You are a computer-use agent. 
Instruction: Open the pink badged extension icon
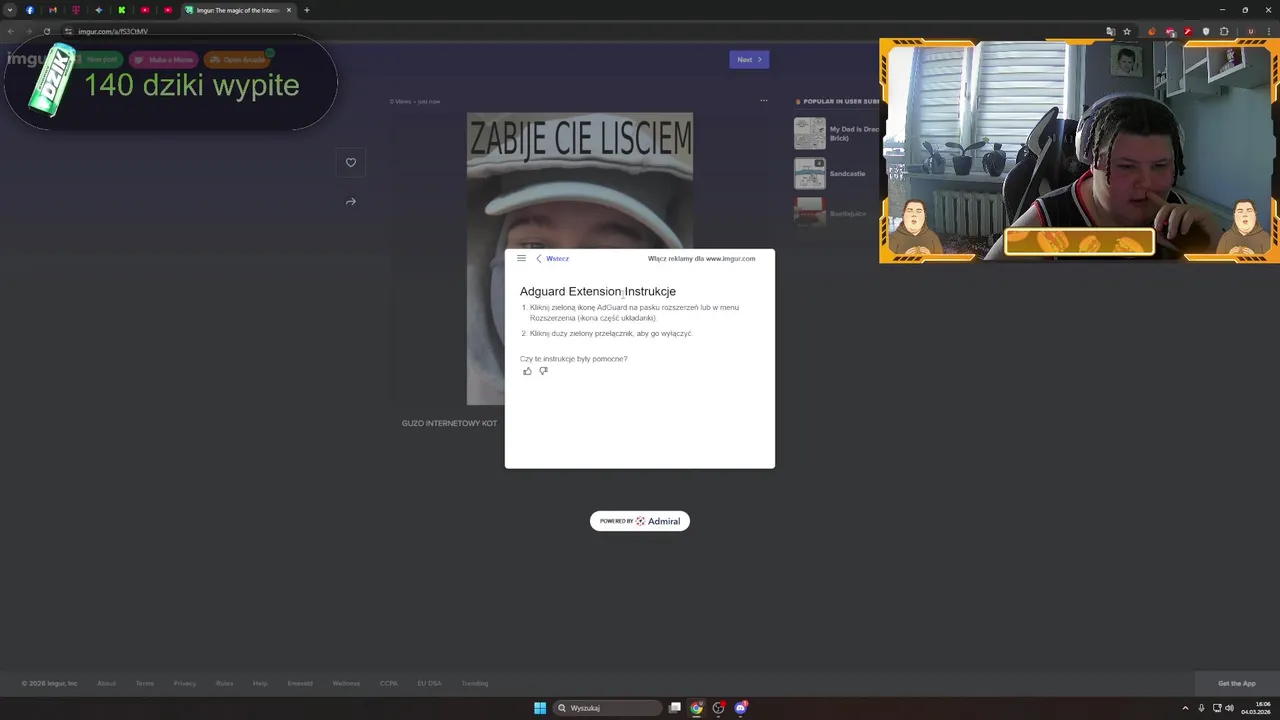(1170, 31)
